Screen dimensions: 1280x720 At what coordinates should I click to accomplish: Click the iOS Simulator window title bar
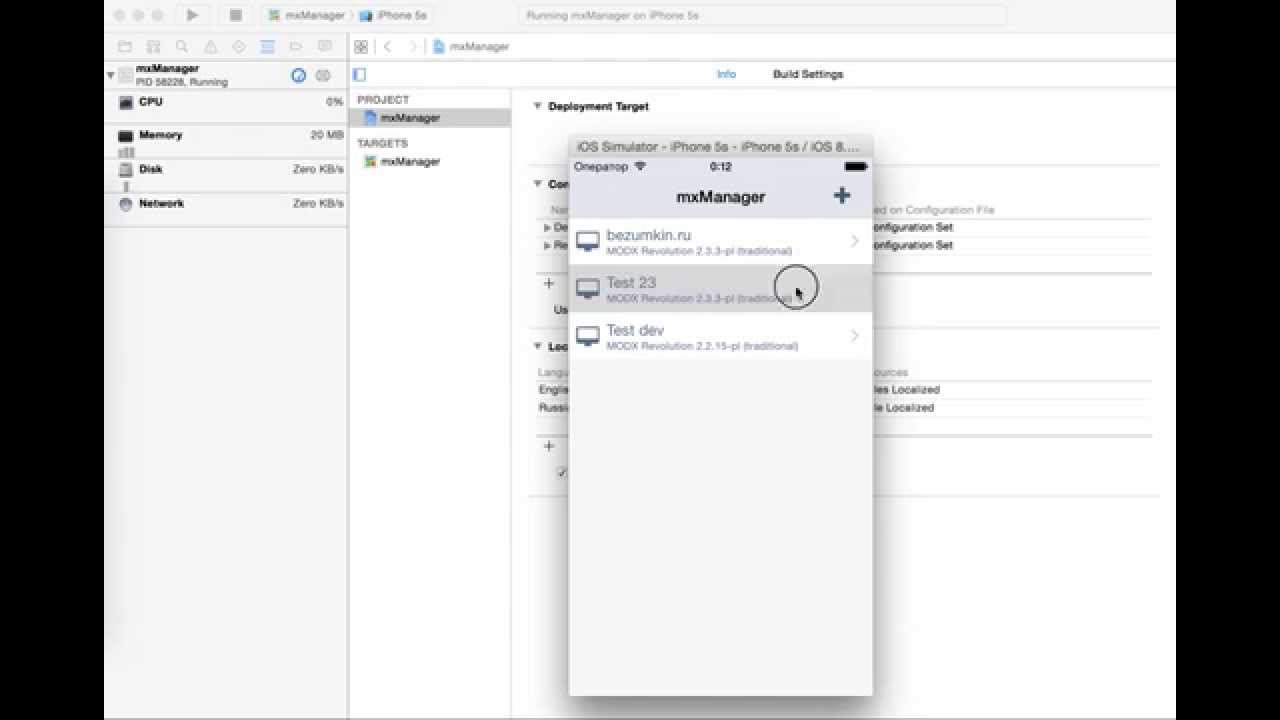click(x=720, y=146)
